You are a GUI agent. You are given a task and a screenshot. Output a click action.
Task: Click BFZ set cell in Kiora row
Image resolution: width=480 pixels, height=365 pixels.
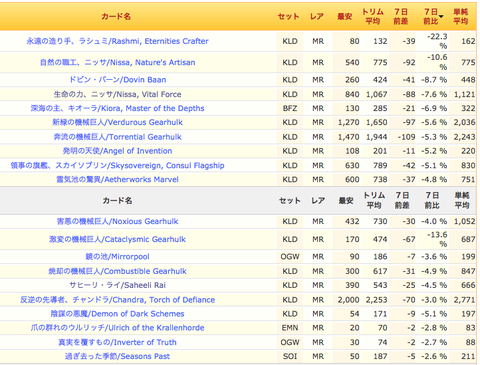tap(290, 108)
